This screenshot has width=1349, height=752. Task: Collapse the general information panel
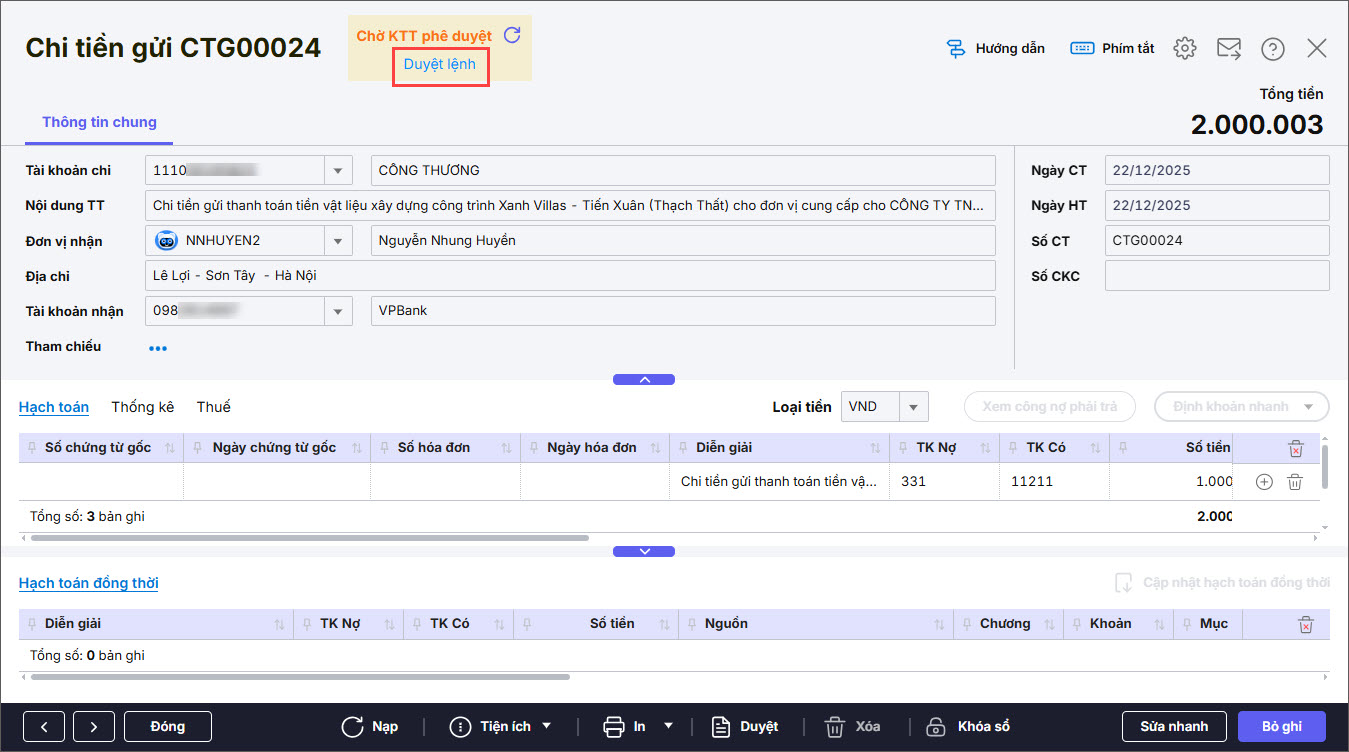click(x=644, y=380)
